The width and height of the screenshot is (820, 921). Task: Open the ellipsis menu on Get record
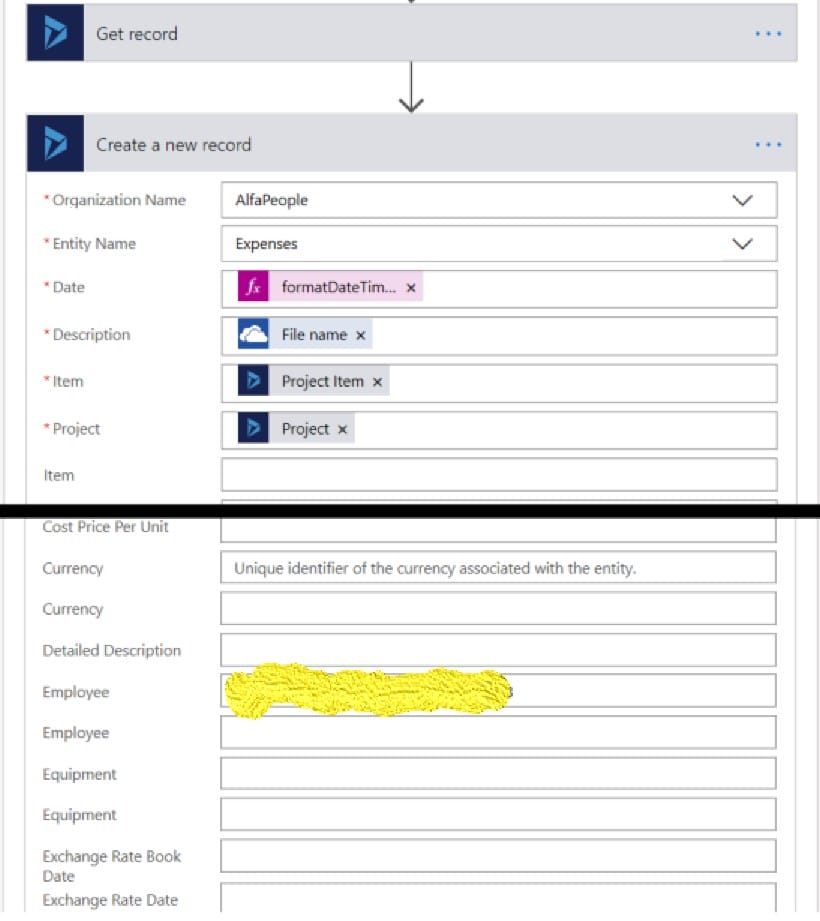coord(768,32)
